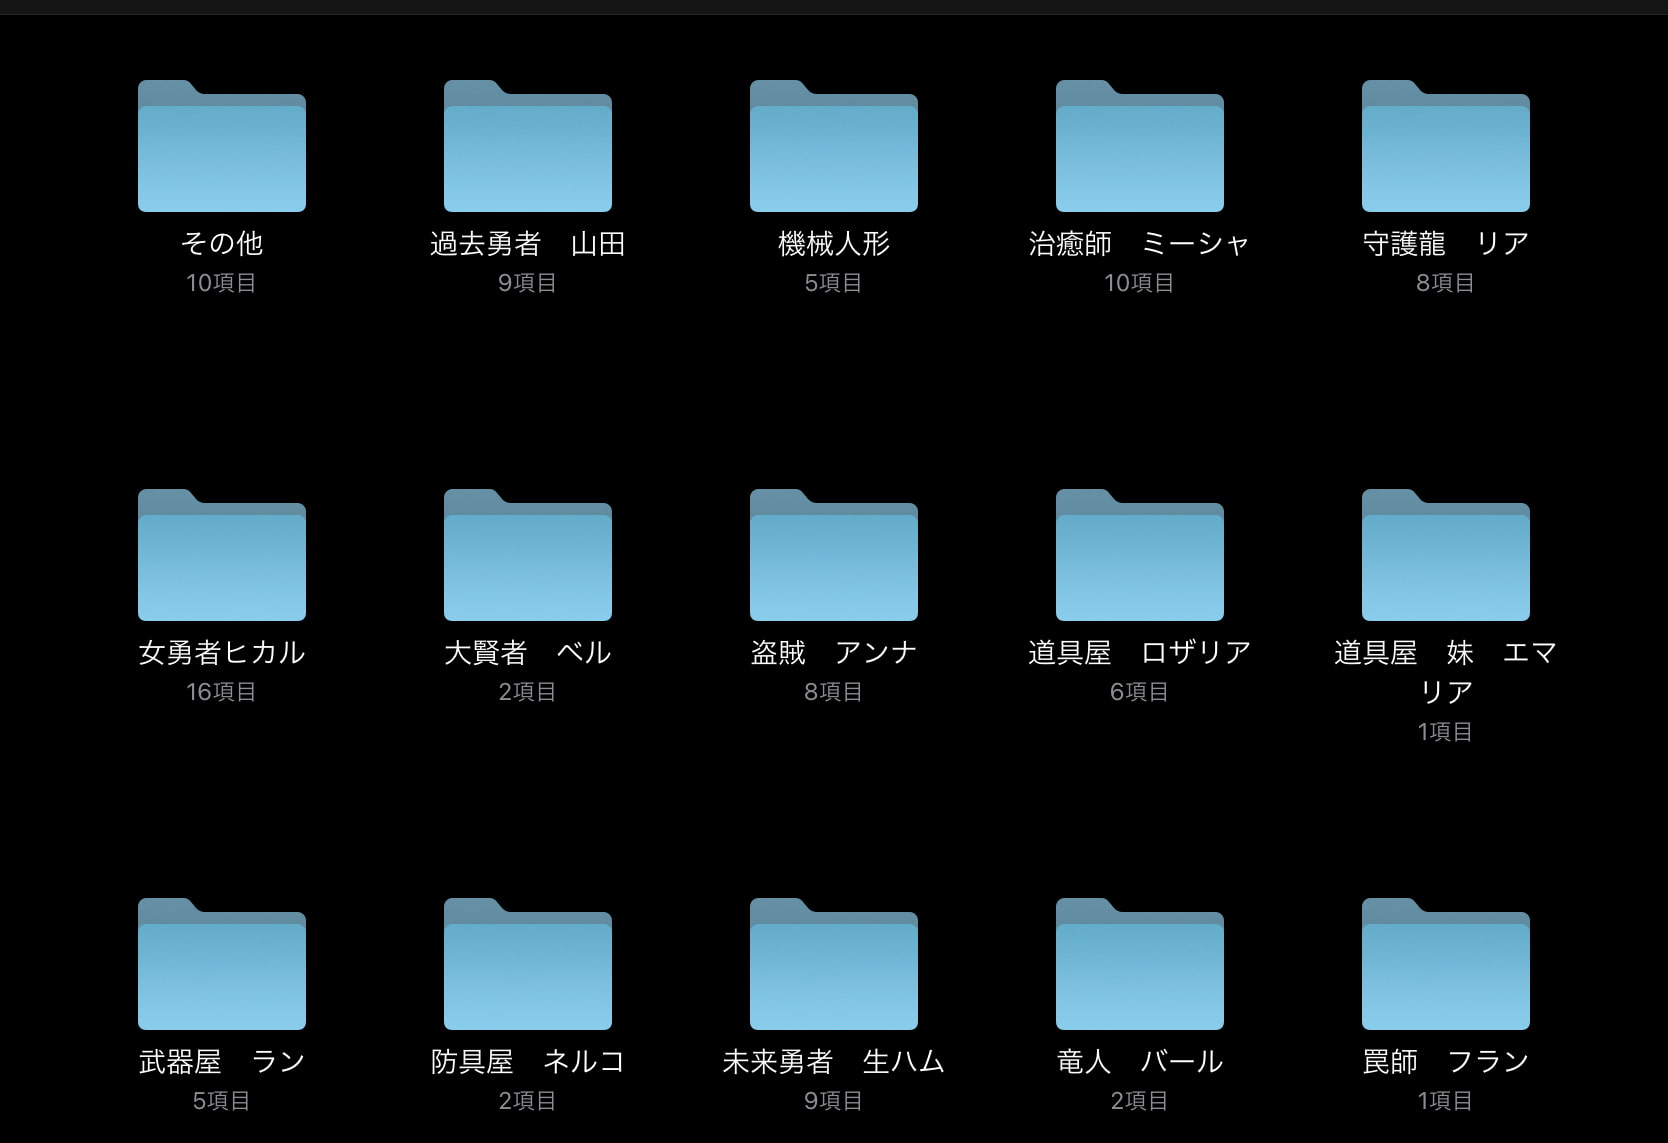Select the 機械人形 name label
The image size is (1668, 1143).
(834, 243)
